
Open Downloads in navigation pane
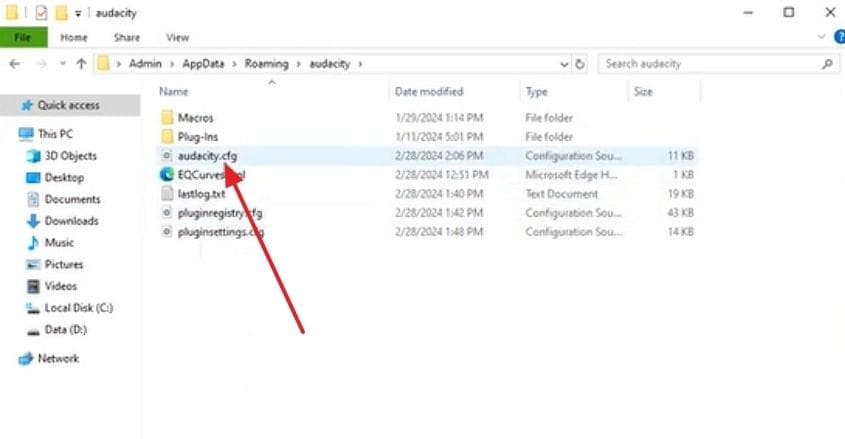point(71,221)
